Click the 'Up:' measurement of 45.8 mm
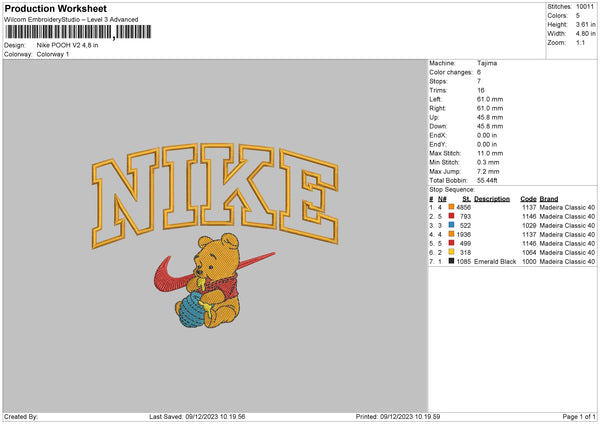Image resolution: width=600 pixels, height=424 pixels. point(490,117)
